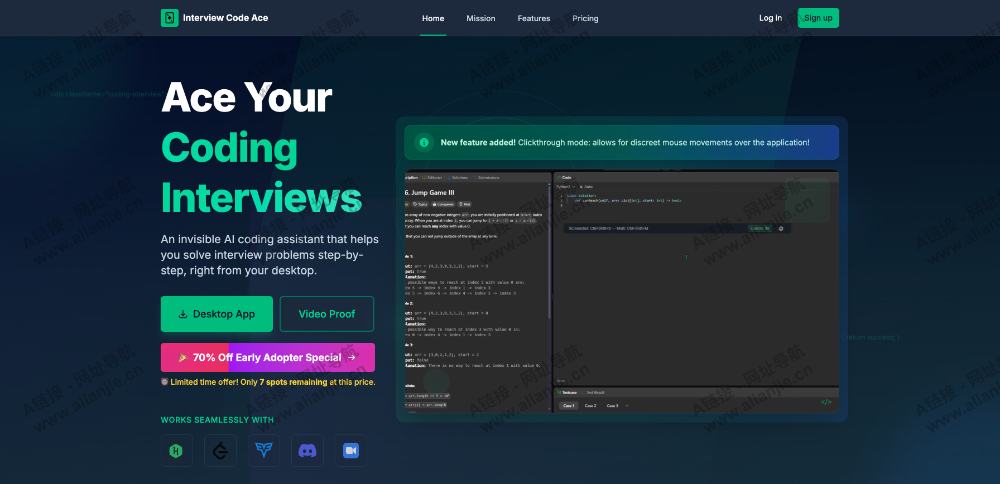Click the download arrow icon on Desktop App
Viewport: 1000px width, 484px height.
point(182,314)
